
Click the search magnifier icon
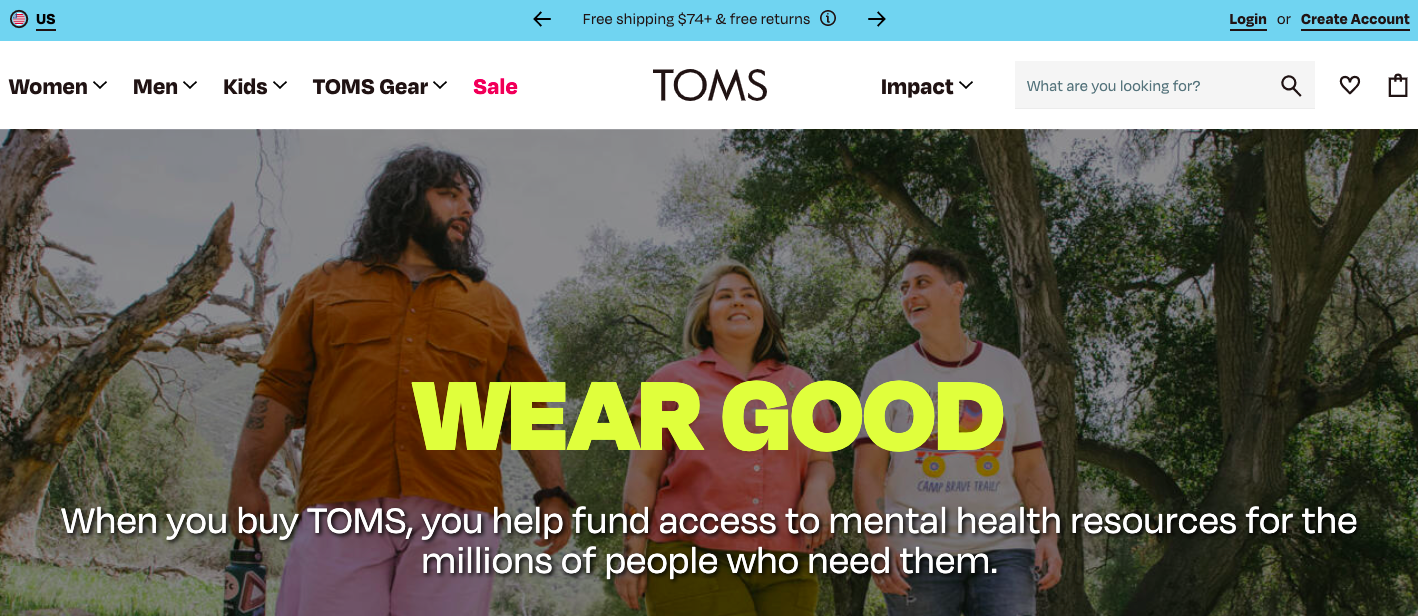pyautogui.click(x=1291, y=86)
